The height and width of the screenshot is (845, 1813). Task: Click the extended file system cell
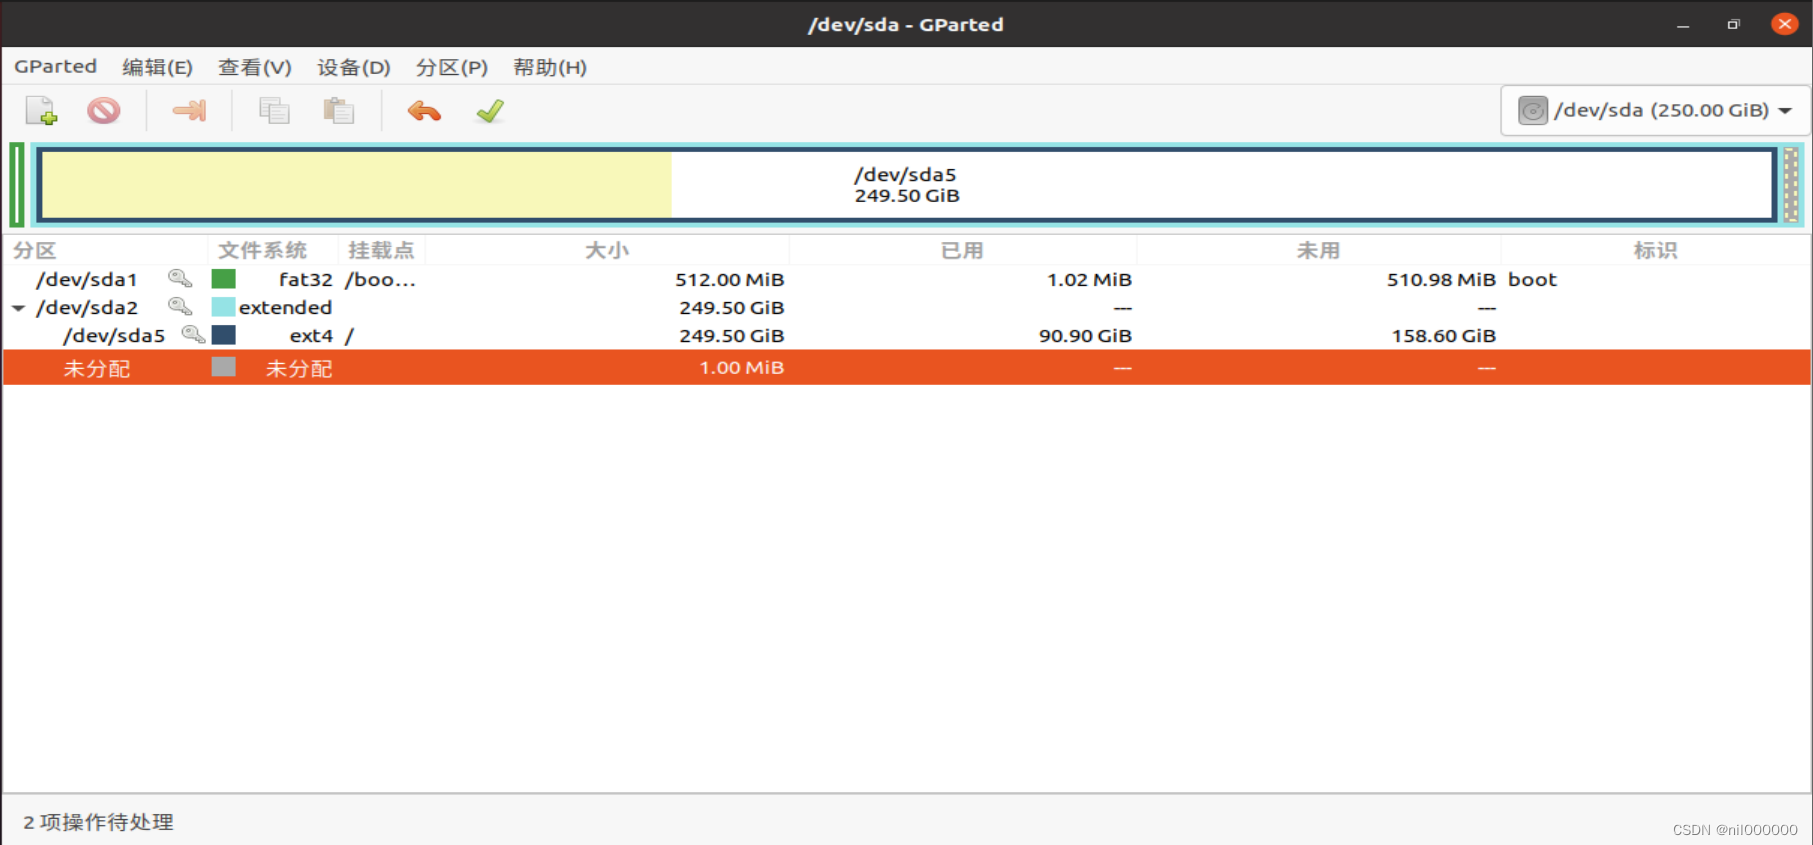click(285, 308)
